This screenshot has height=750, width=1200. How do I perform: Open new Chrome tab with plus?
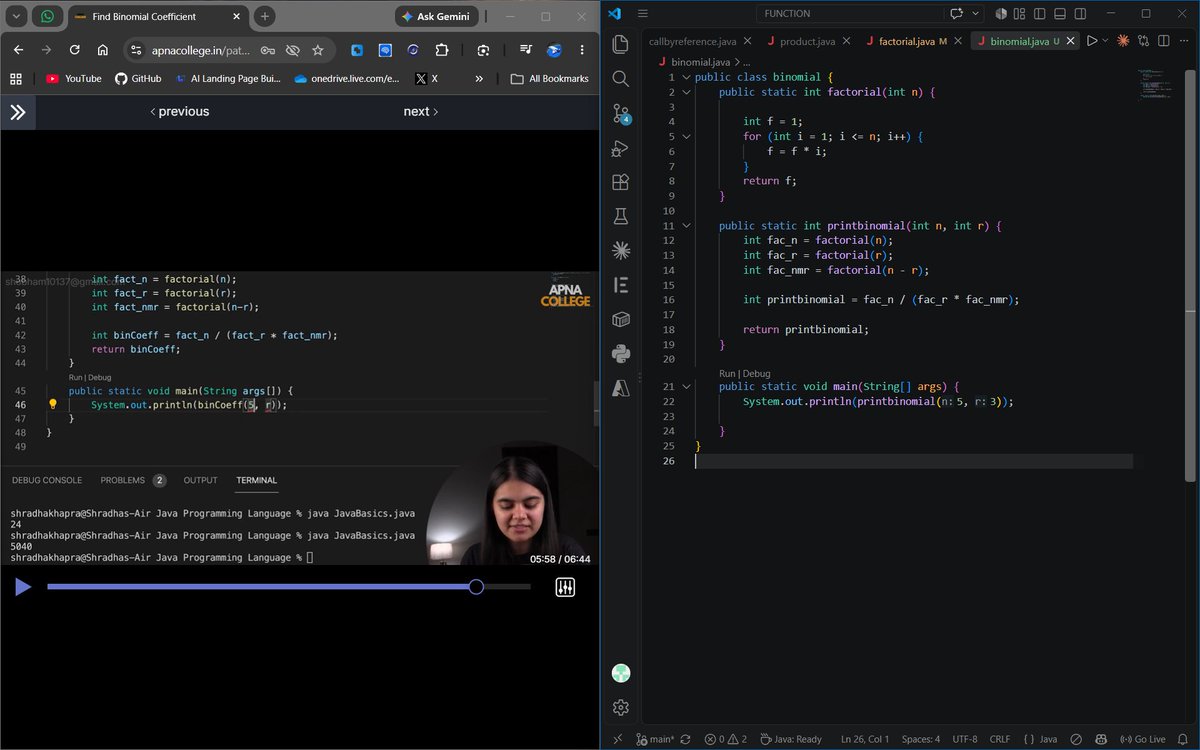[x=264, y=16]
